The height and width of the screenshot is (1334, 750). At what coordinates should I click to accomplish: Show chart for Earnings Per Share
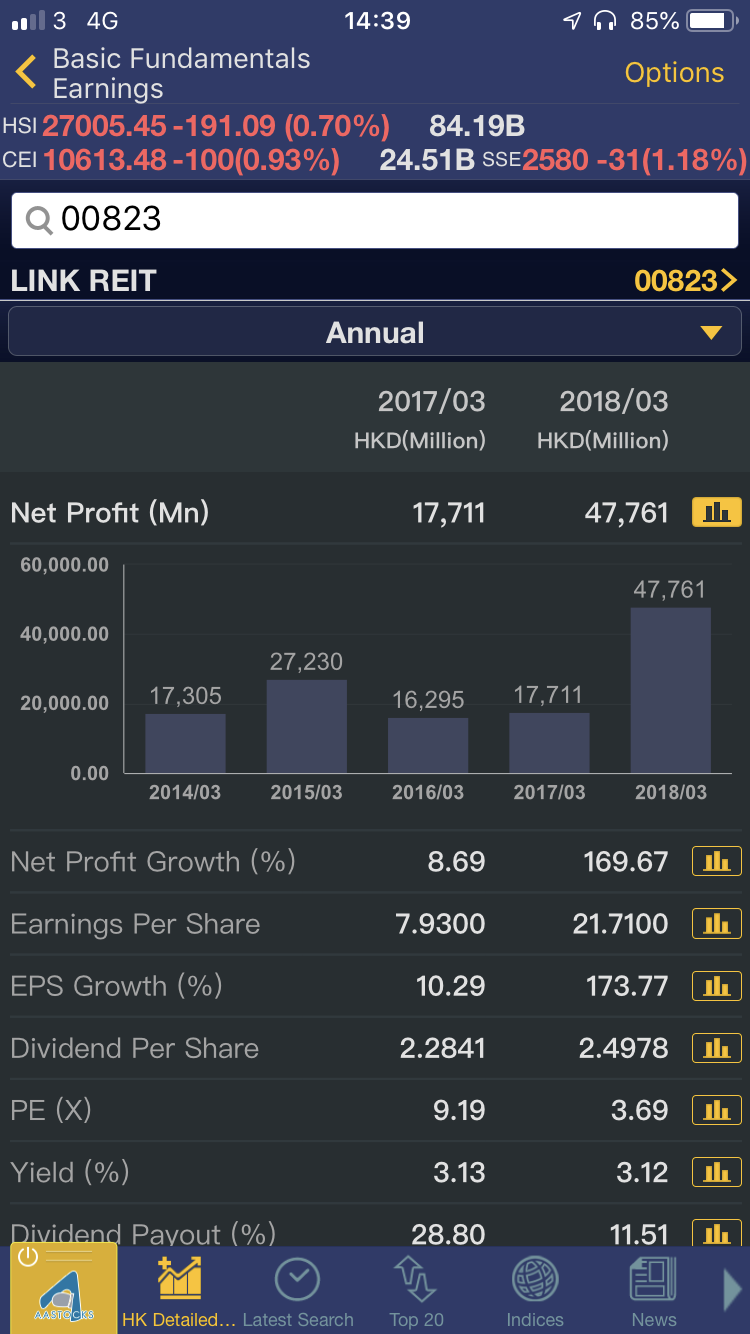coord(717,923)
